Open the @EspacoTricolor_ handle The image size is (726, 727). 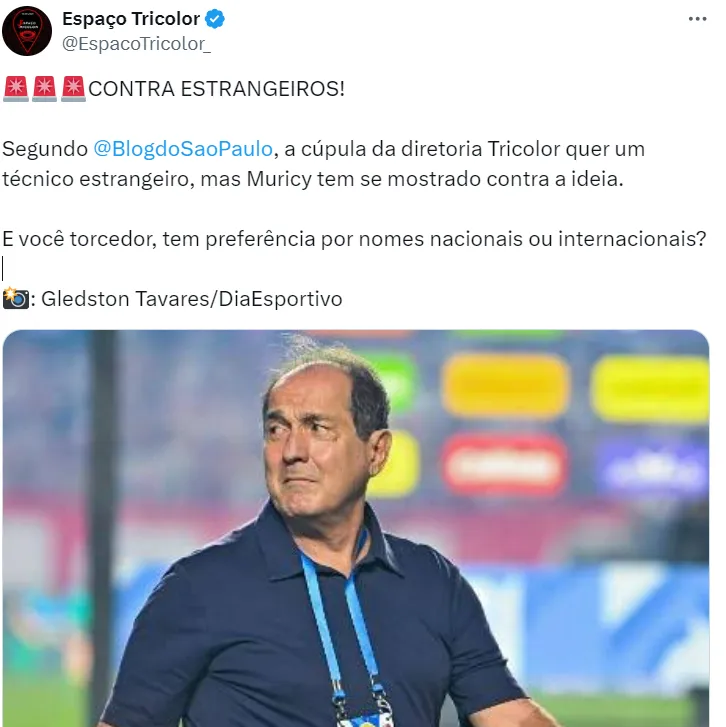pos(136,44)
